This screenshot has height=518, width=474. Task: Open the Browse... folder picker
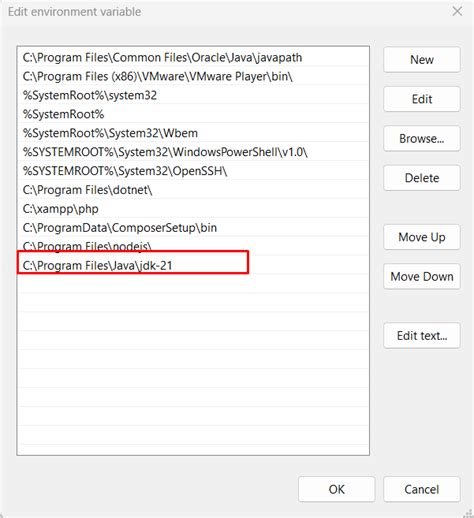(422, 138)
